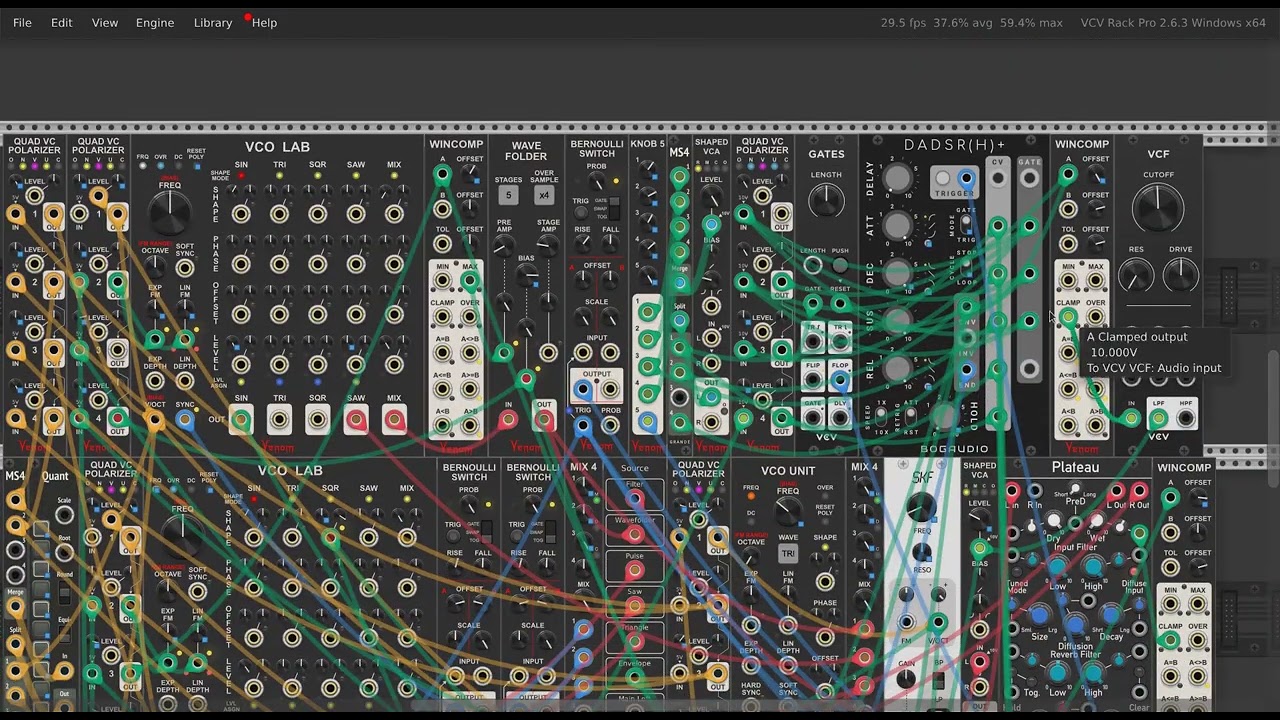Open the Wave Folder STAGES selector
Screen dimensions: 1280x720
(x=508, y=196)
